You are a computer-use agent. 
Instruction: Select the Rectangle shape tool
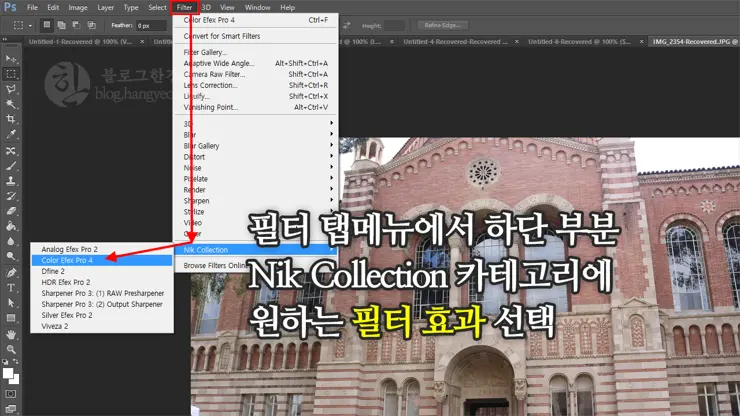[10, 318]
